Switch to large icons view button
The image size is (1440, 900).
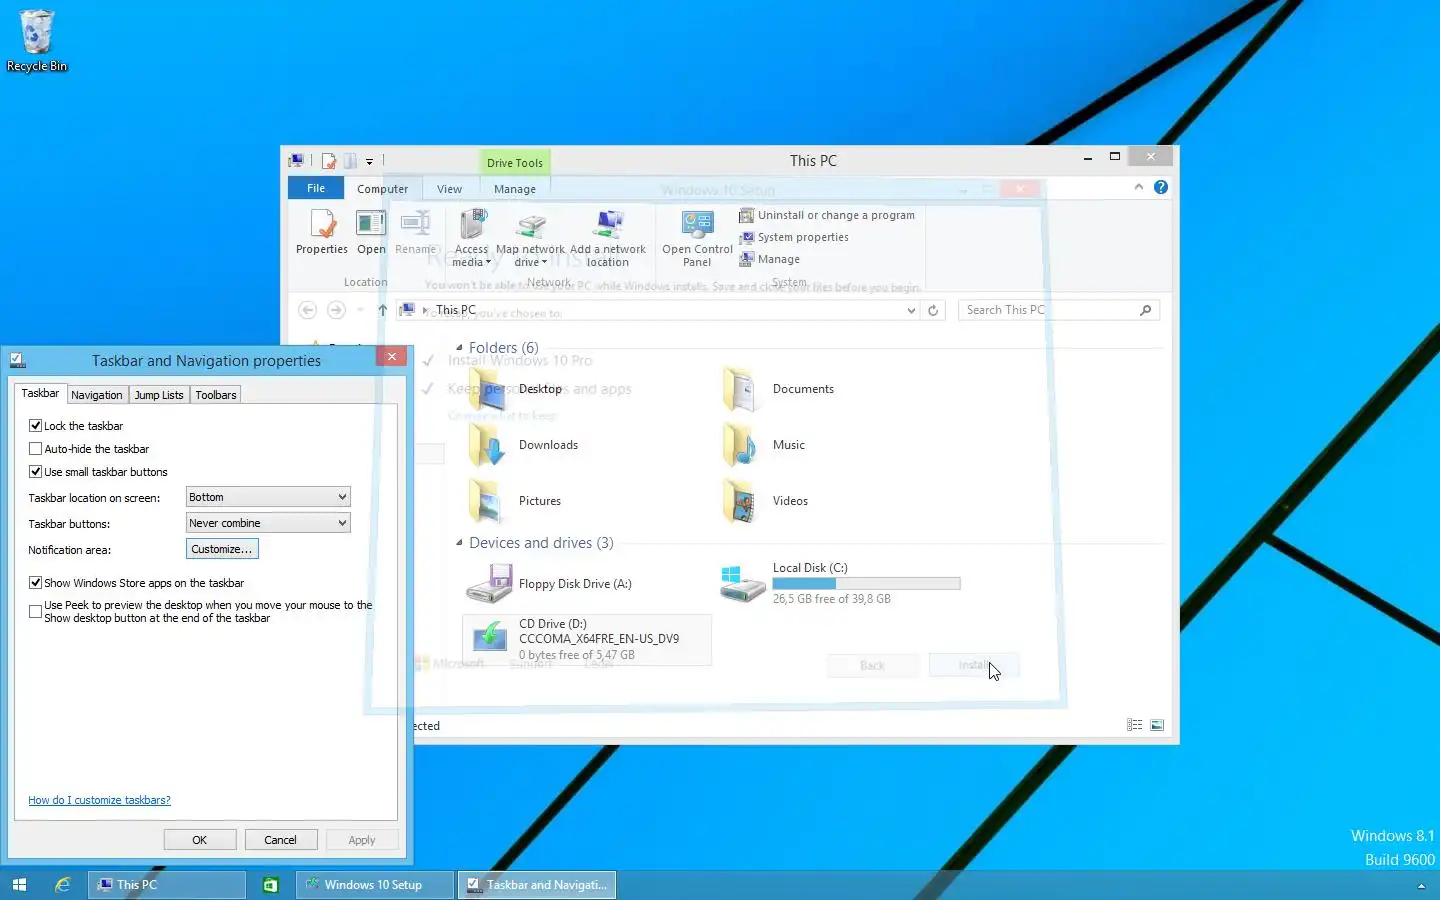[1157, 725]
